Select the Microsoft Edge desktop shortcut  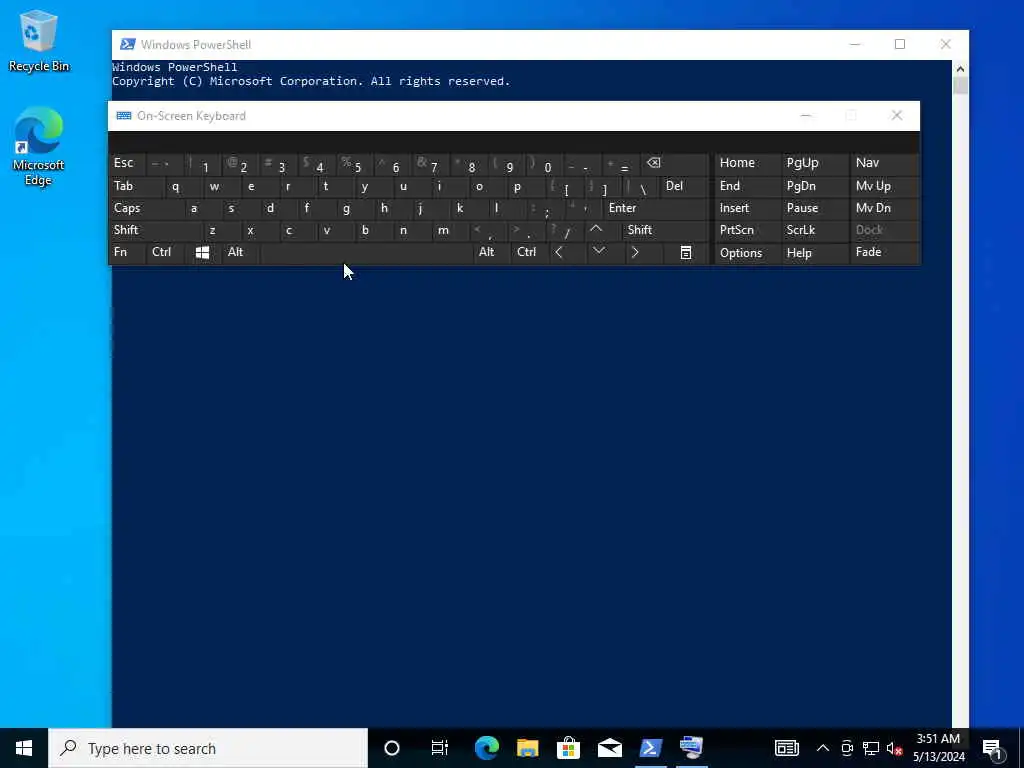tap(39, 147)
